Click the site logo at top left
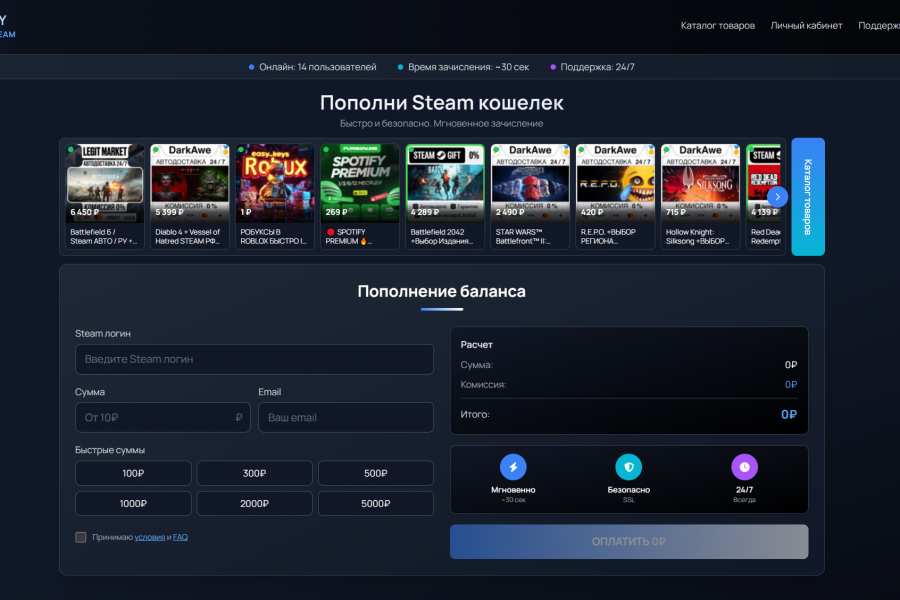This screenshot has height=600, width=900. [x=7, y=26]
